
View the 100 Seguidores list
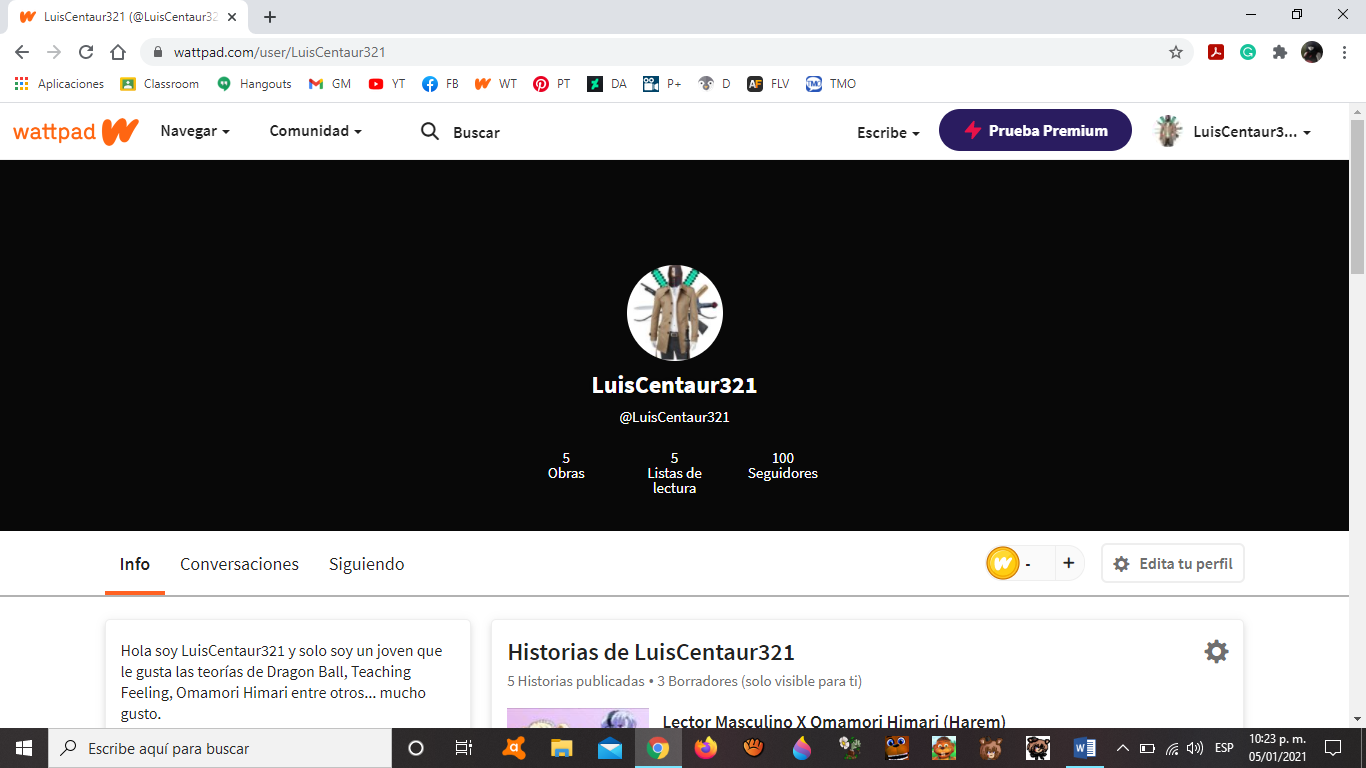coord(783,466)
